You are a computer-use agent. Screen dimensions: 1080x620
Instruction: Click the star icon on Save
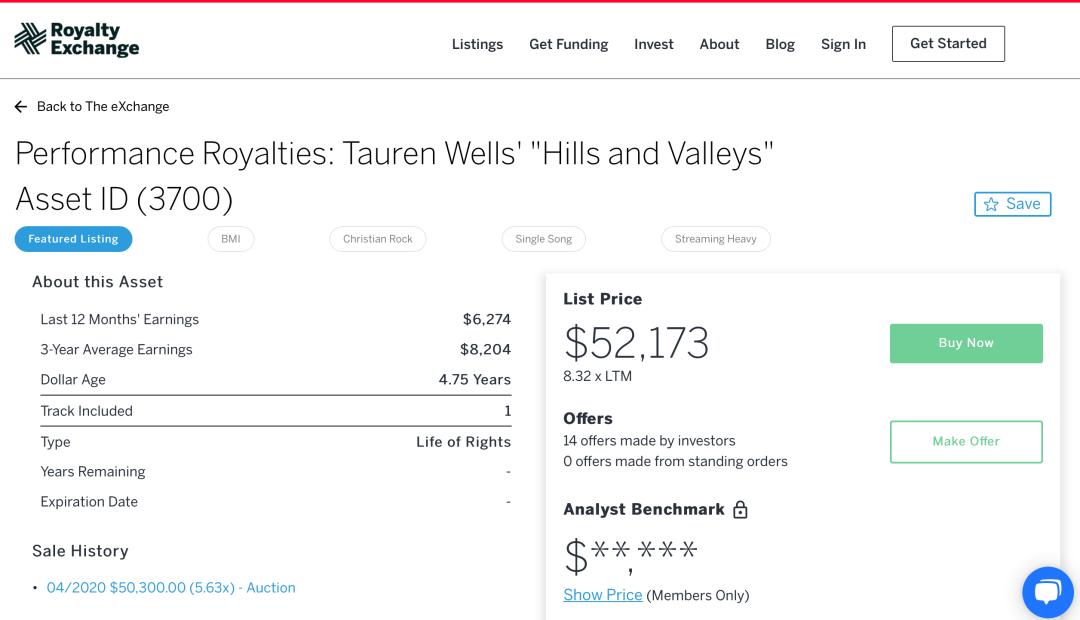pos(991,204)
